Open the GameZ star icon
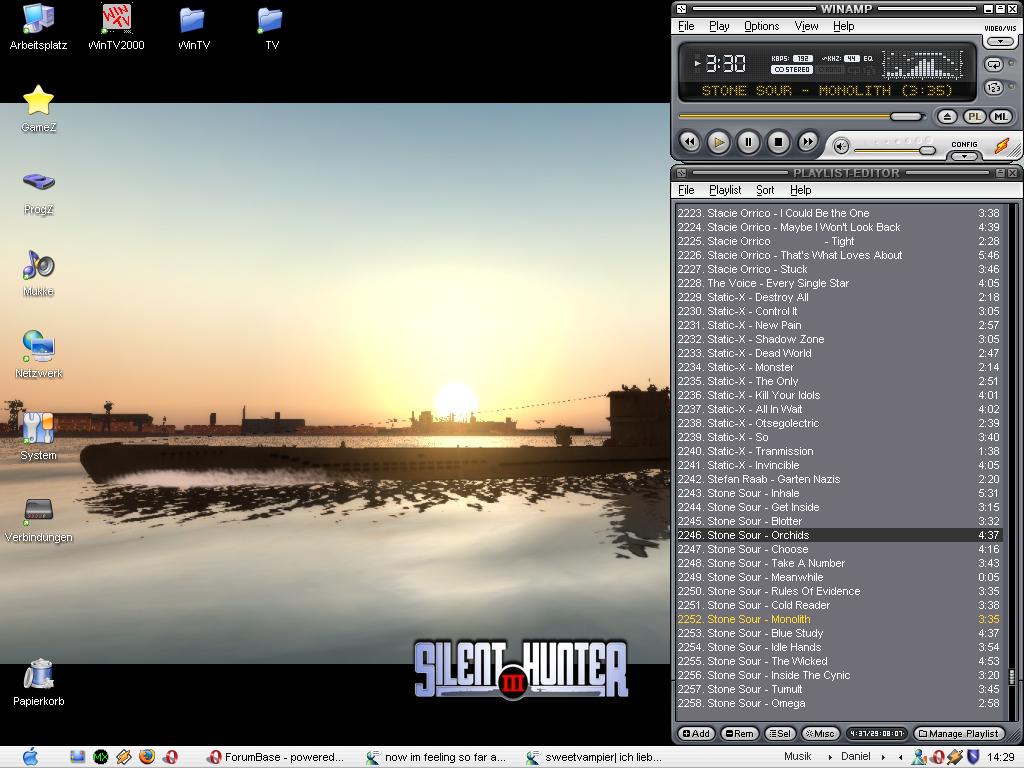Screen dimensions: 1024x768 38,109
